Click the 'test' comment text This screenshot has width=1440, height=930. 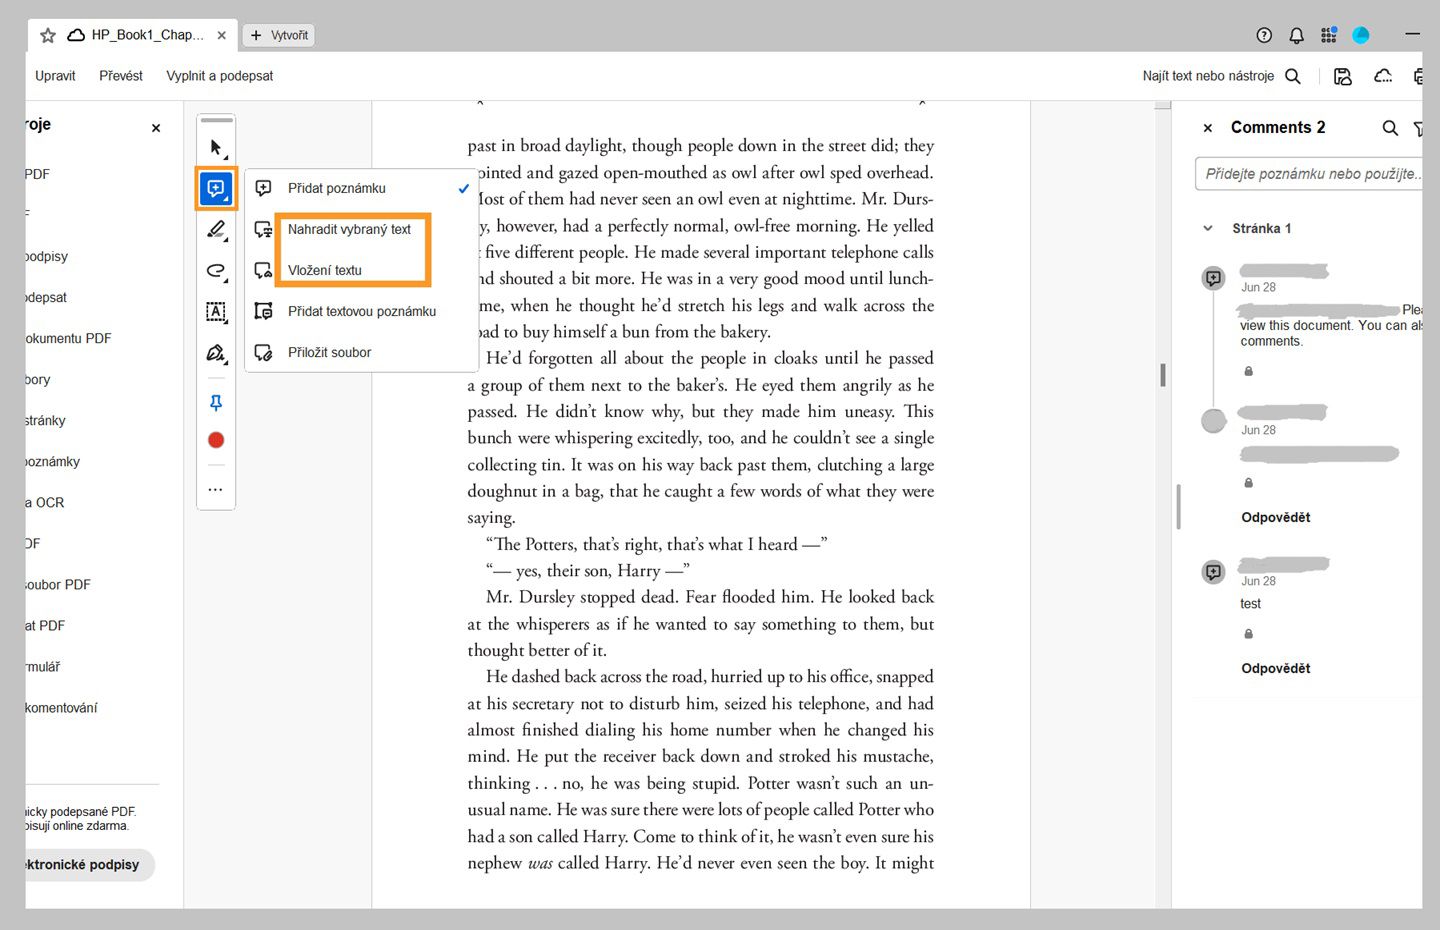(1250, 604)
